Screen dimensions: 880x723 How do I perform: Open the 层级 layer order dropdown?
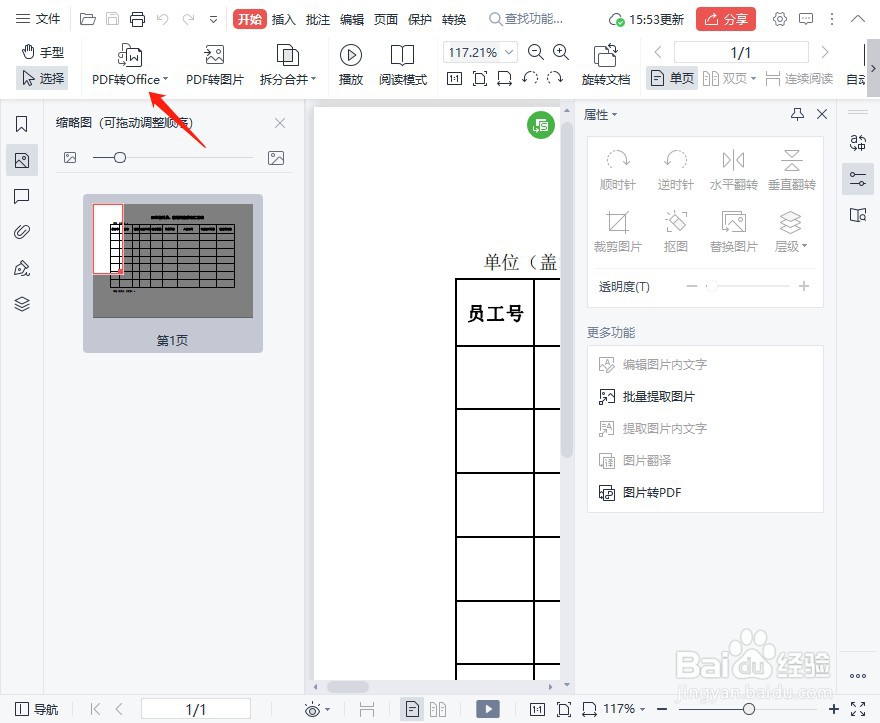791,231
